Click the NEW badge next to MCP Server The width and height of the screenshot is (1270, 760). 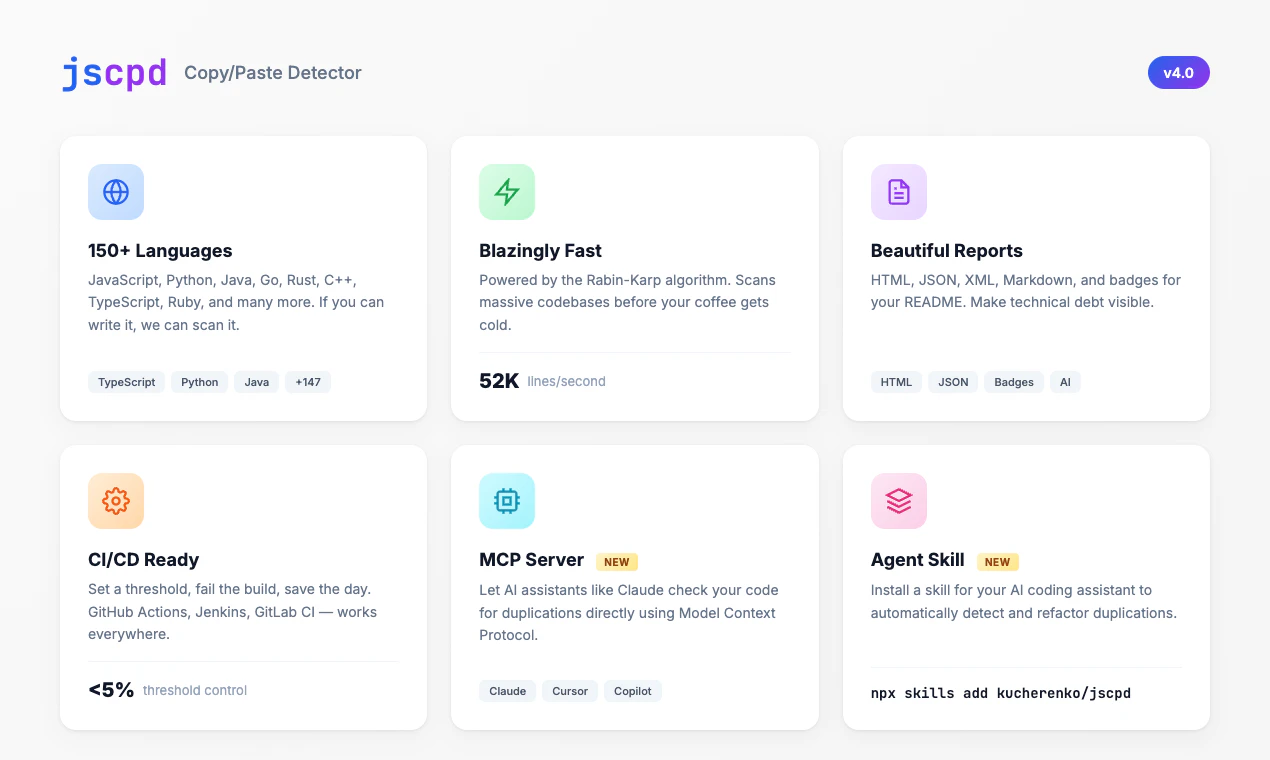617,561
